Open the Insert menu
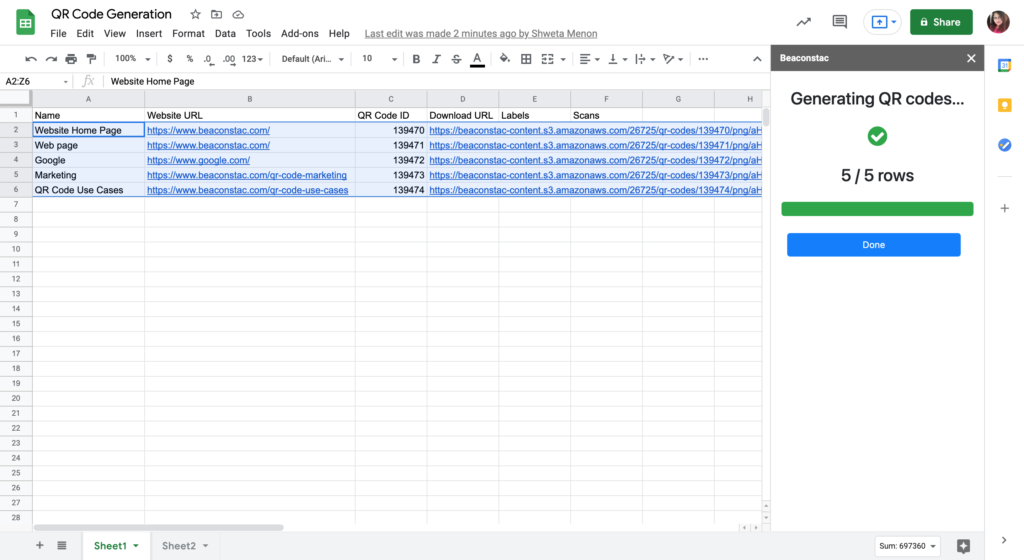The width and height of the screenshot is (1024, 560). click(149, 33)
